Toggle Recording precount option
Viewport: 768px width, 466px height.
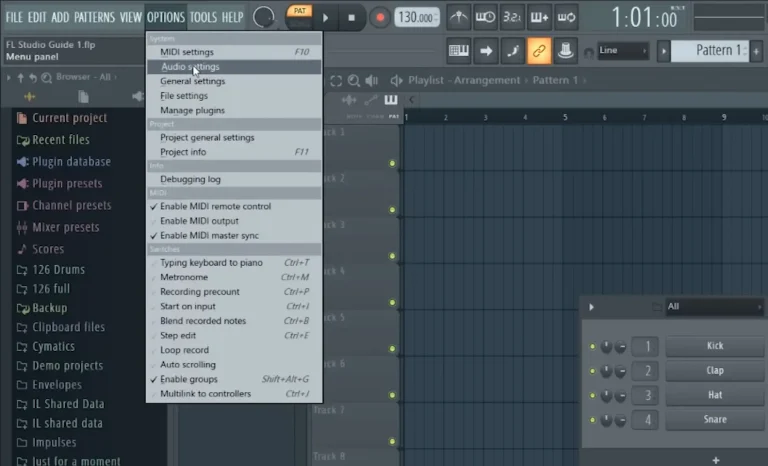coord(234,292)
